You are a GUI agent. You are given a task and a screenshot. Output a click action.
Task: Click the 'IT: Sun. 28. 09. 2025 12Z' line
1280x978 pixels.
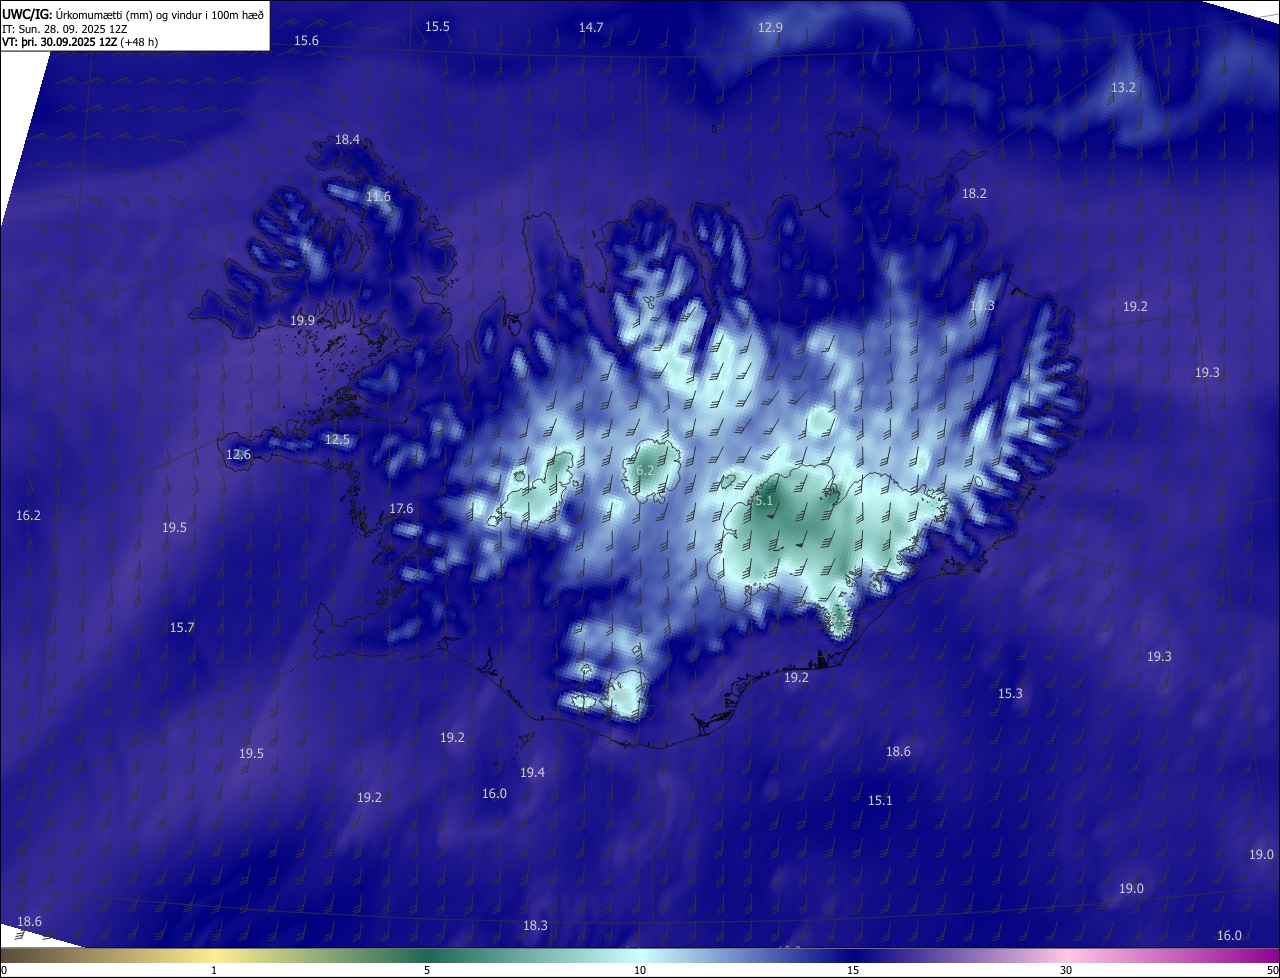[x=64, y=28]
